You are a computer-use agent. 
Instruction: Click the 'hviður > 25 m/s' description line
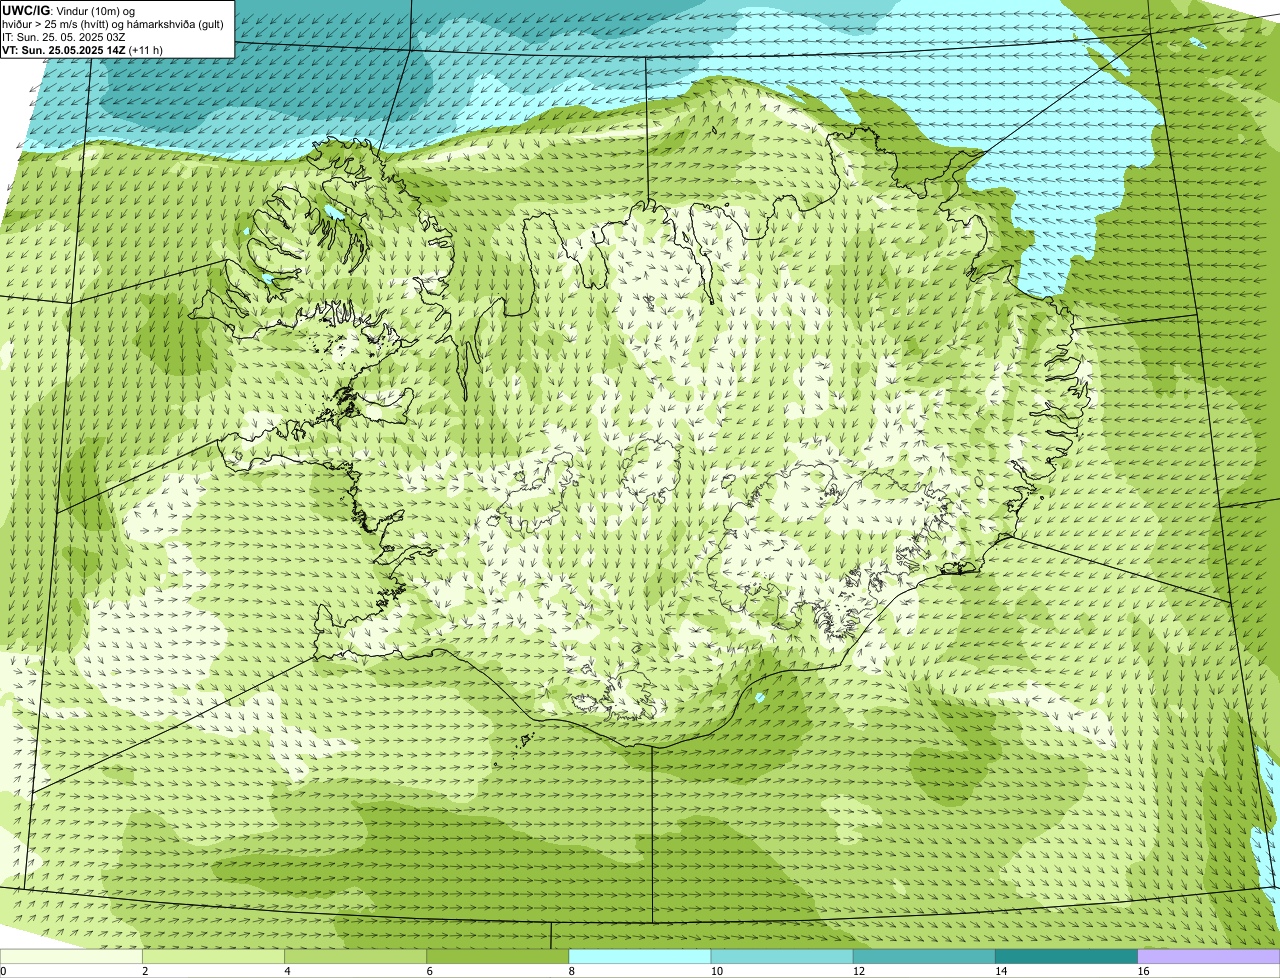pos(113,24)
